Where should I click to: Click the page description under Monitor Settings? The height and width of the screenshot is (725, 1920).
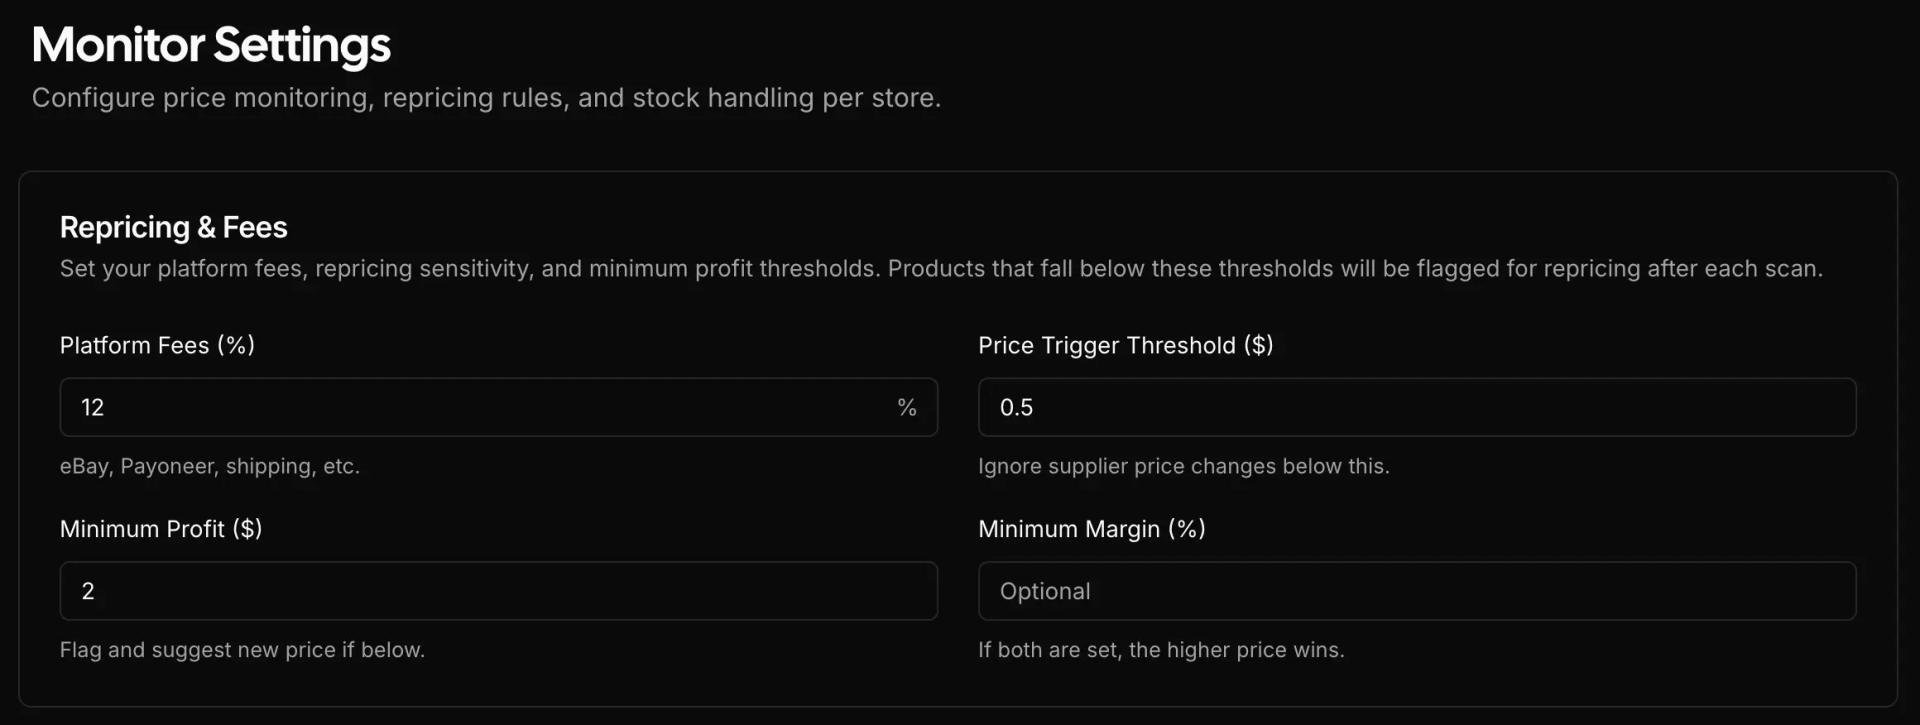[487, 97]
